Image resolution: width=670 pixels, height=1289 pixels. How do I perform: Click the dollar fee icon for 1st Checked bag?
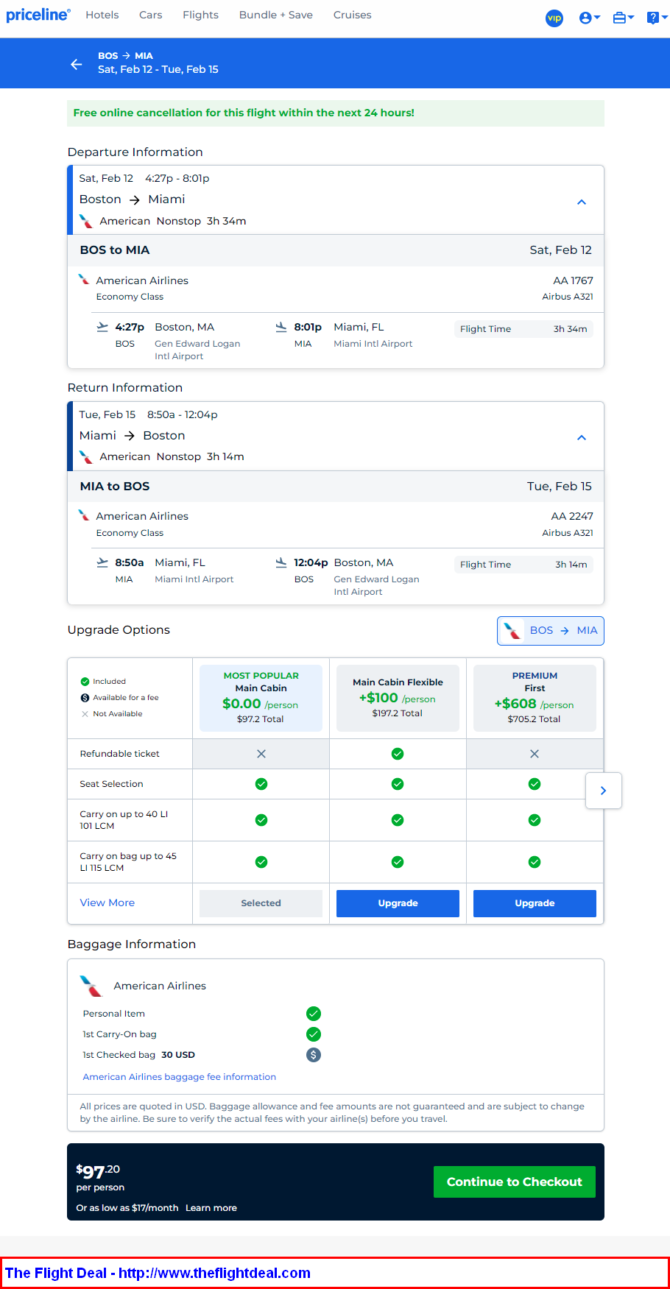(313, 1054)
